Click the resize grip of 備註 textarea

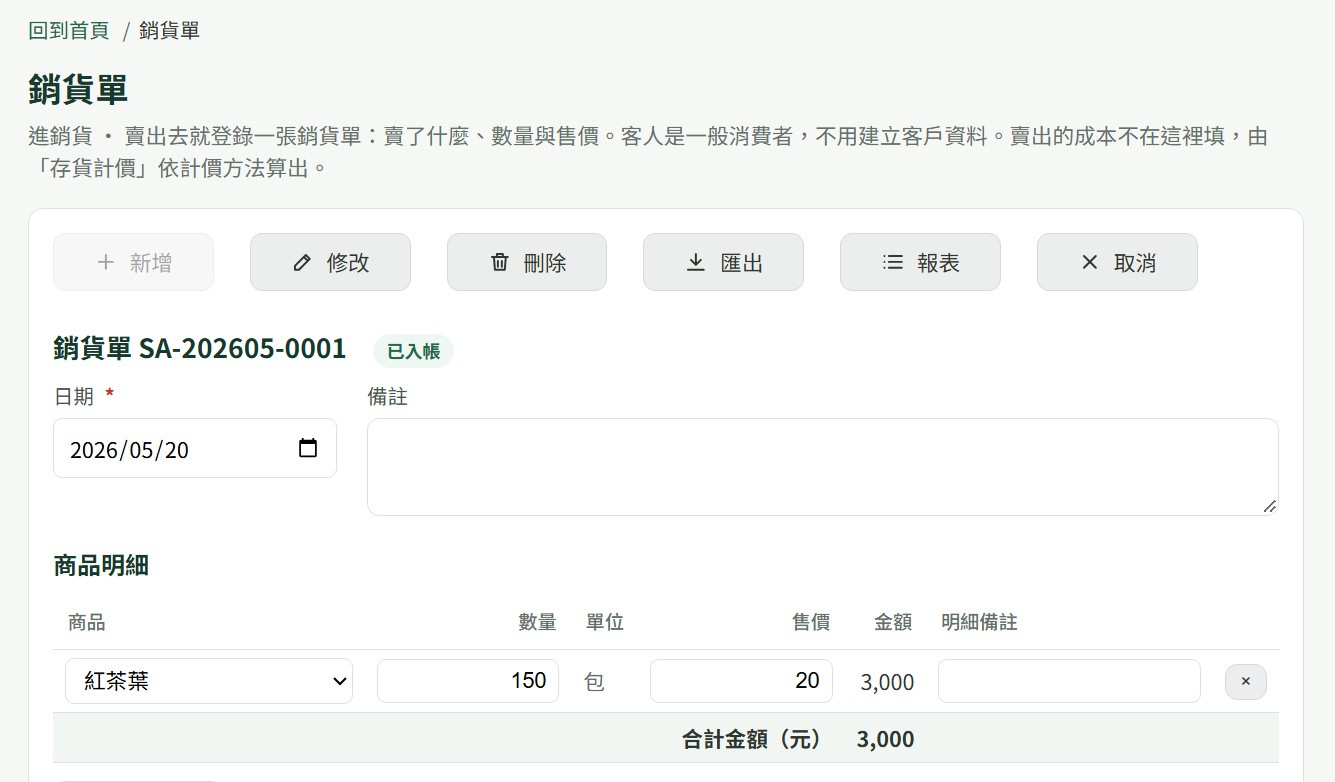(x=1270, y=507)
